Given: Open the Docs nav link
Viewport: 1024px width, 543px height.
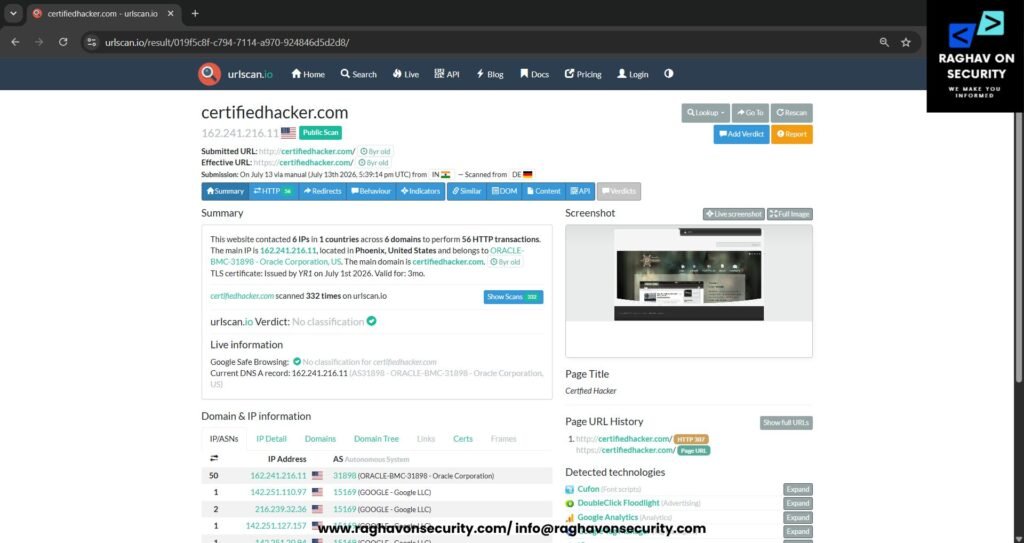Looking at the screenshot, I should click(x=534, y=74).
